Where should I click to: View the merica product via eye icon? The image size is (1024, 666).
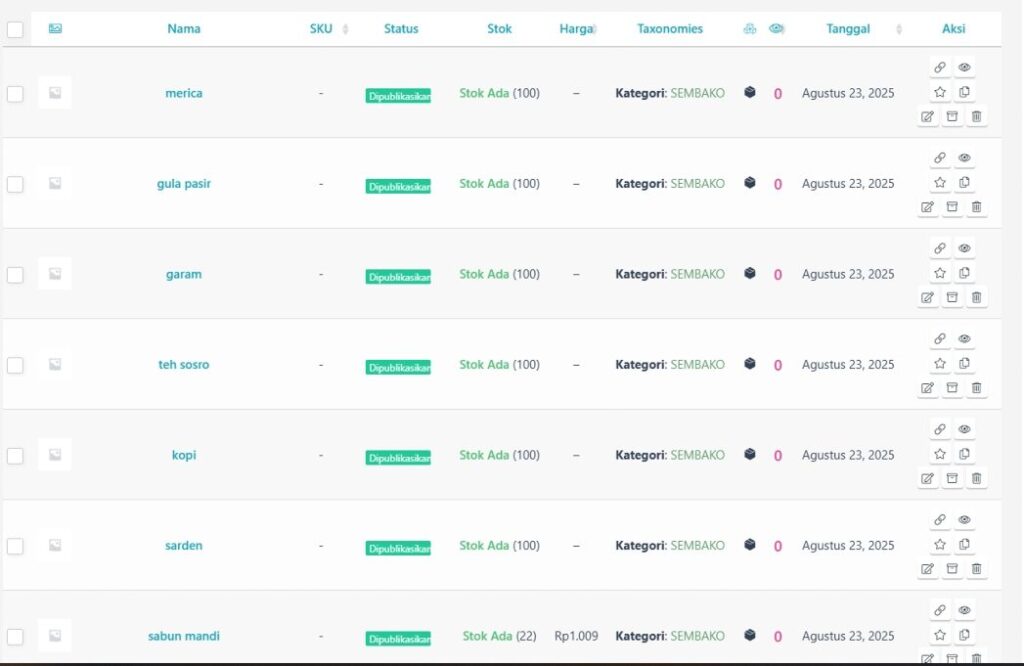pos(964,68)
